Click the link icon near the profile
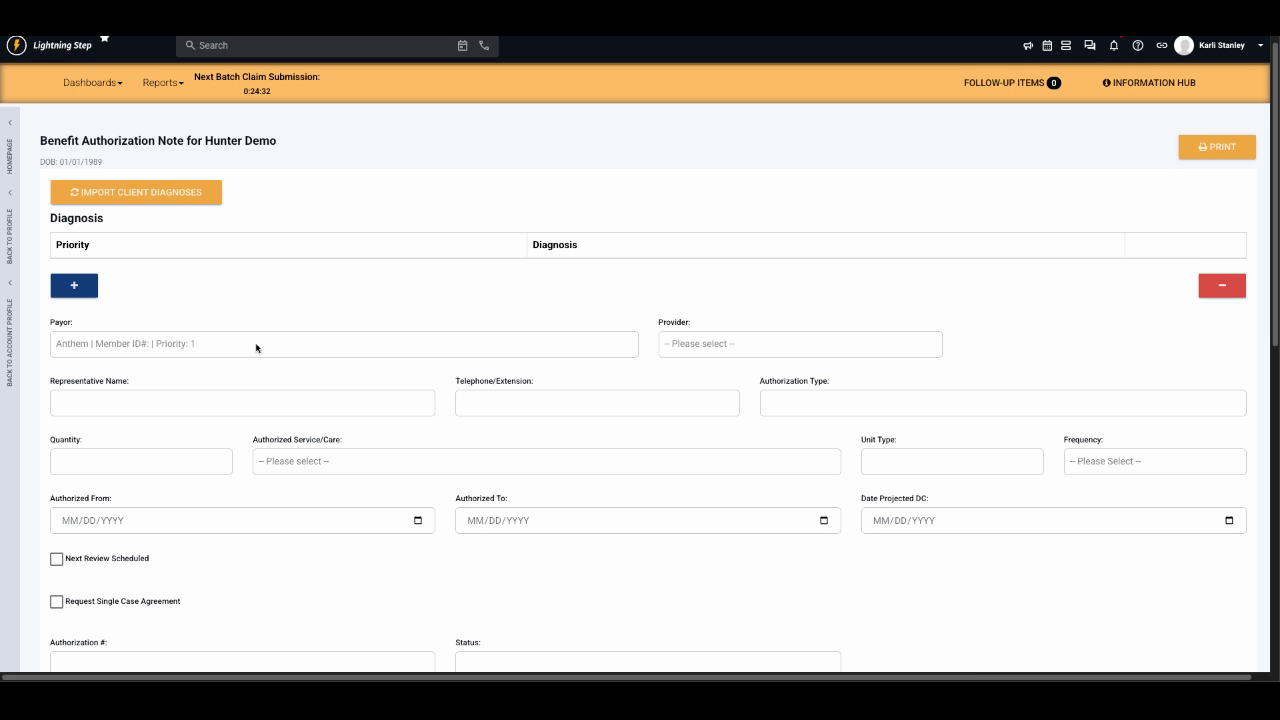 1160,45
